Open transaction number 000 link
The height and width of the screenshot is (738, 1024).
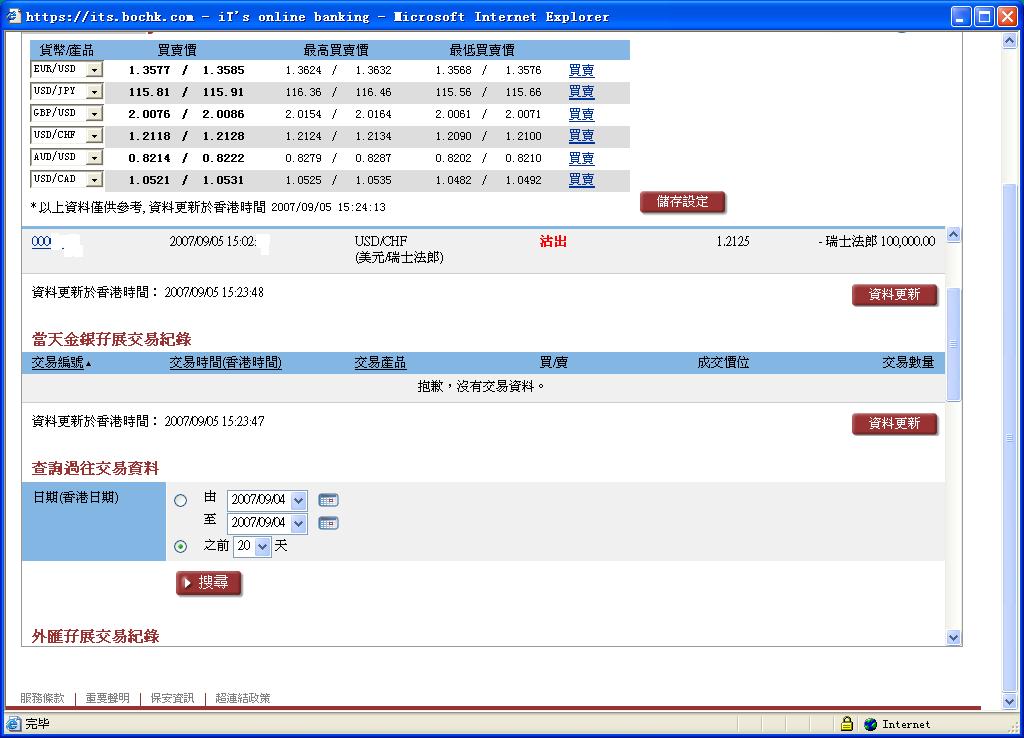(41, 241)
